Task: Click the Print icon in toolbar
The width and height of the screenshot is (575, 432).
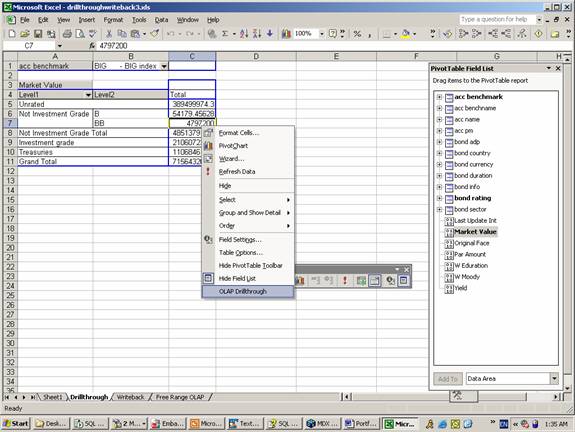Action: (x=67, y=34)
